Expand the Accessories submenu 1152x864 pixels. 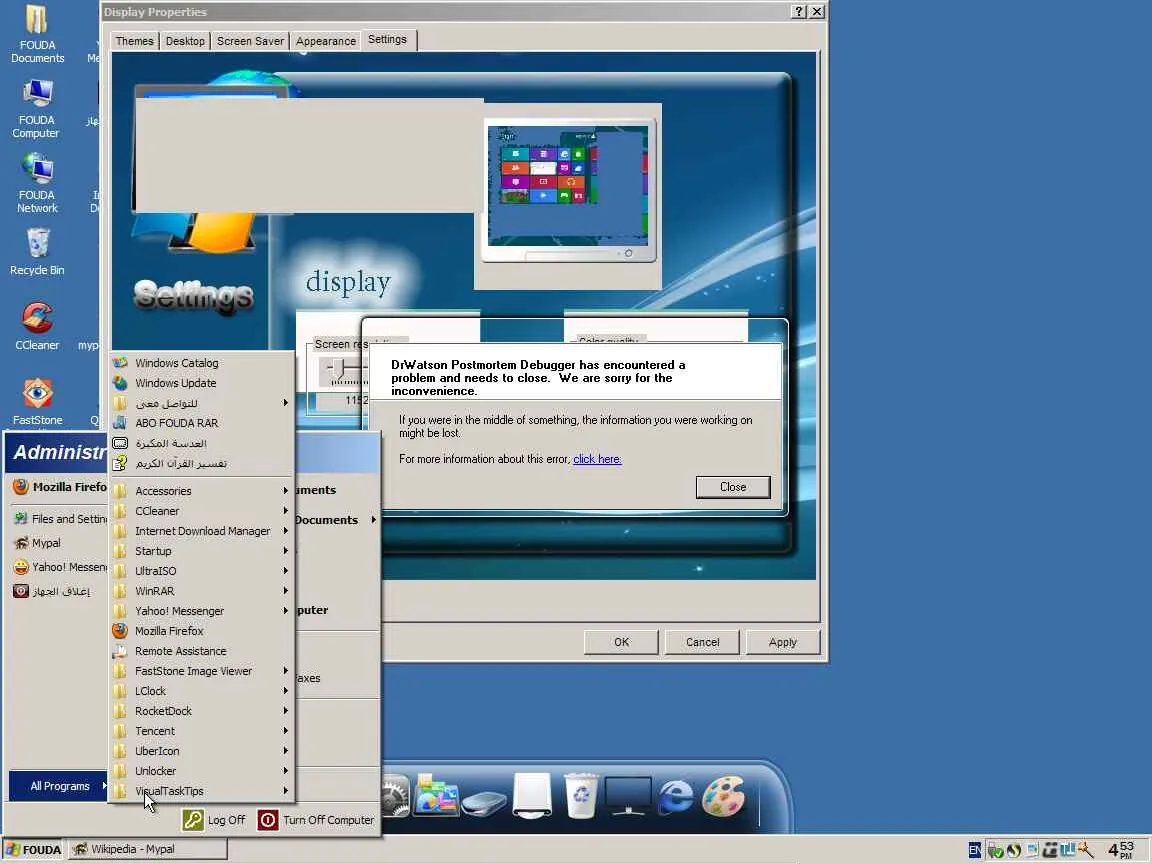coord(202,491)
